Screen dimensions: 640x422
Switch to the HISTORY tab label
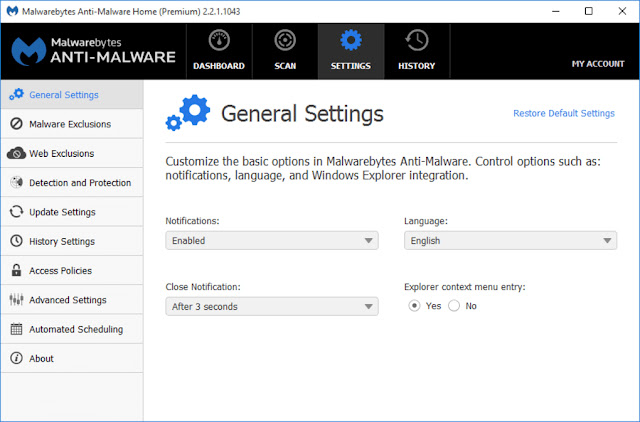click(417, 66)
